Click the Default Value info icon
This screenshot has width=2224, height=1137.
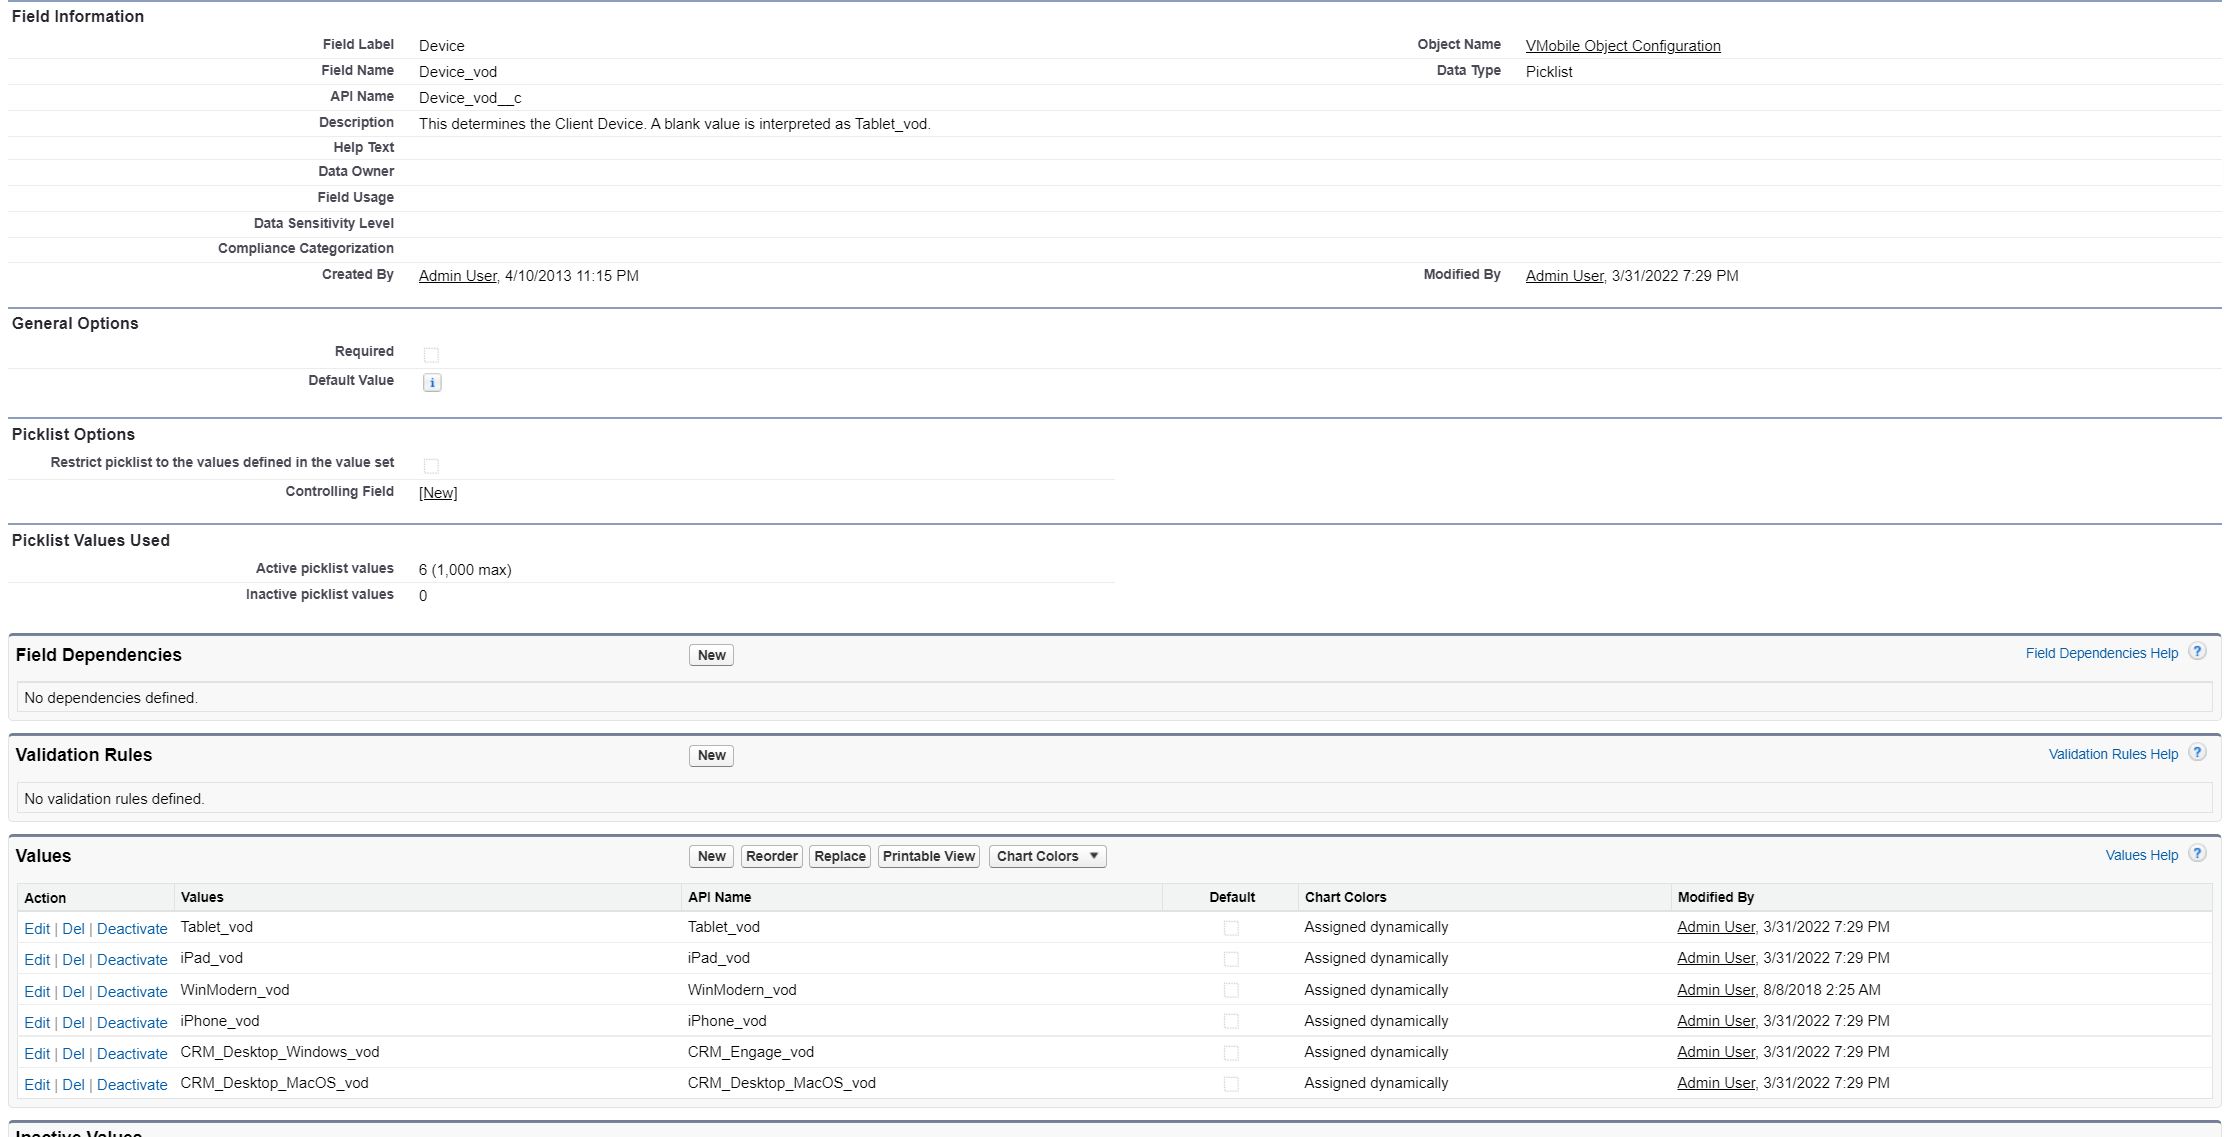coord(431,382)
